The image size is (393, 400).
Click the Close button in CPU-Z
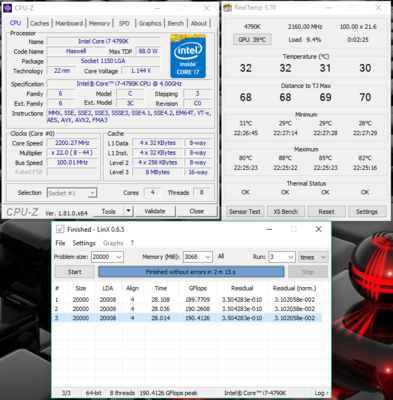point(197,211)
